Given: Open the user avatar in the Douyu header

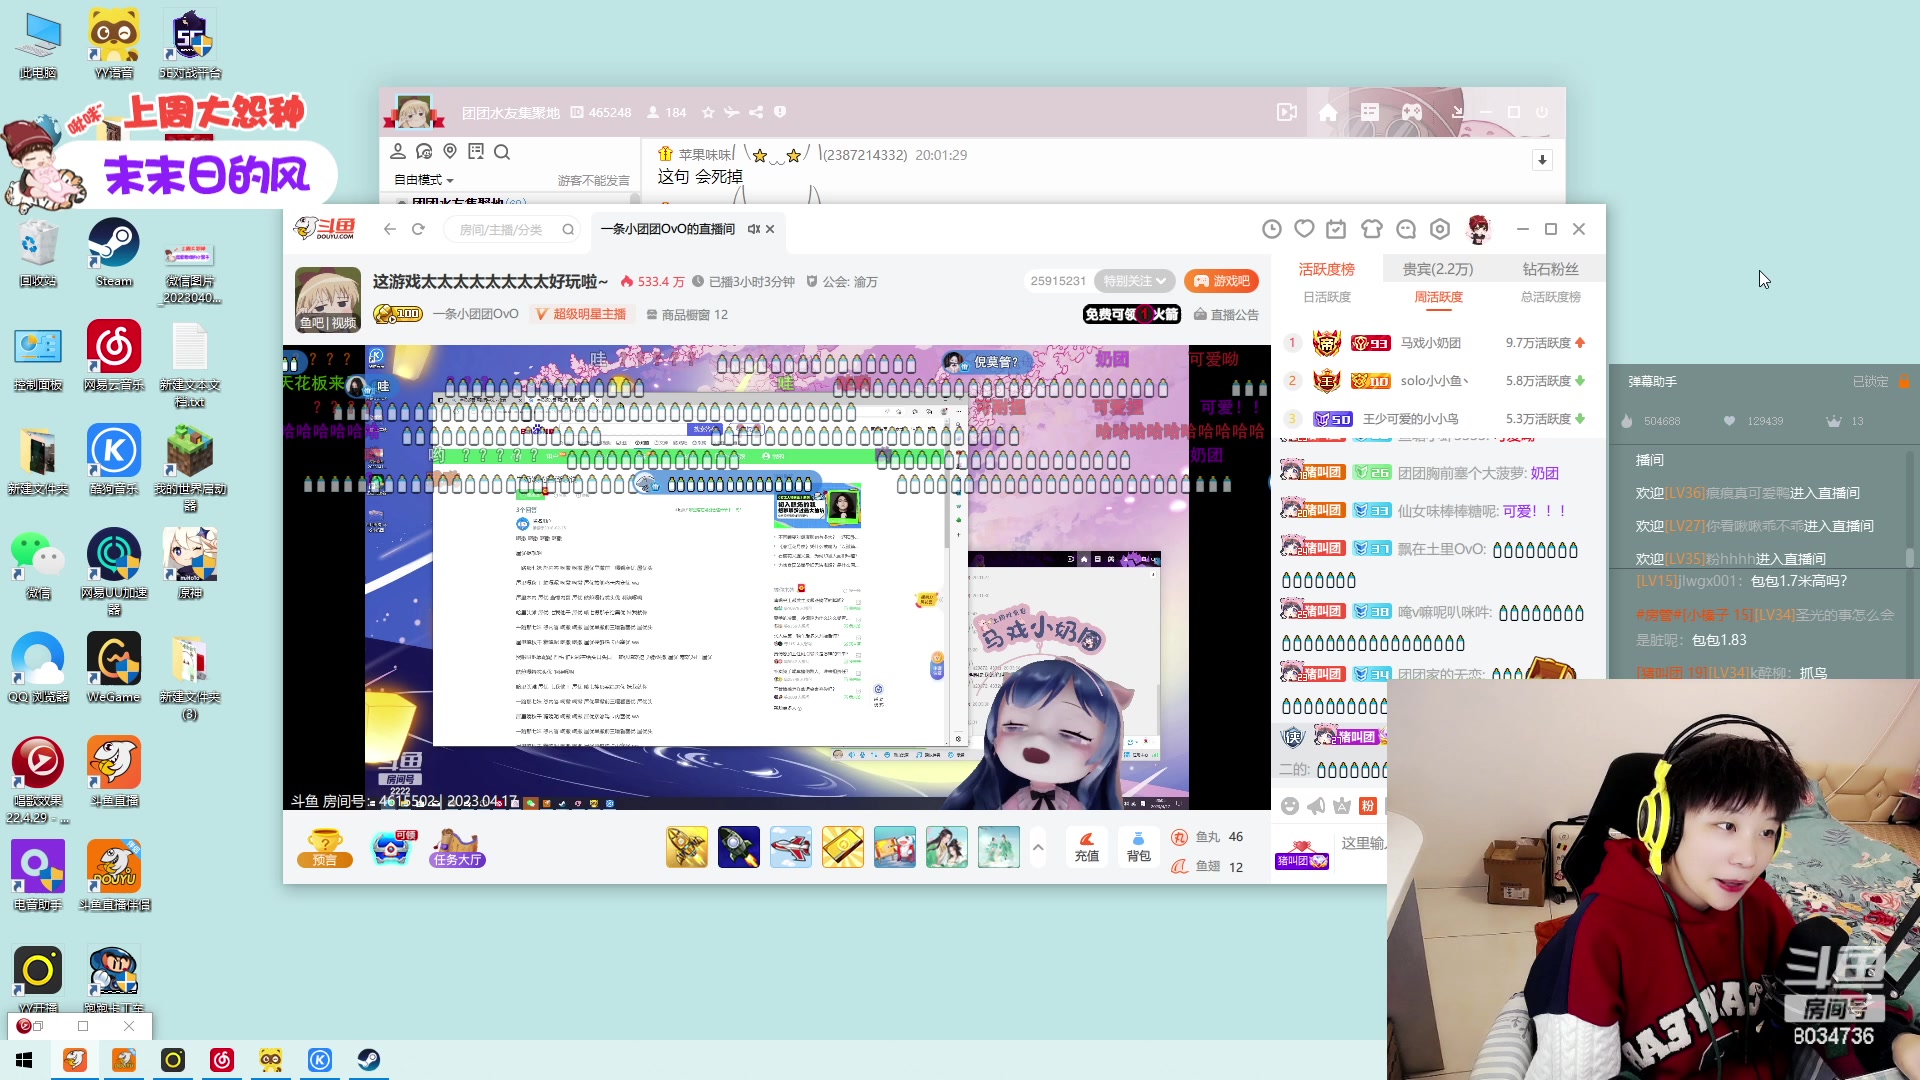Looking at the screenshot, I should point(1478,229).
